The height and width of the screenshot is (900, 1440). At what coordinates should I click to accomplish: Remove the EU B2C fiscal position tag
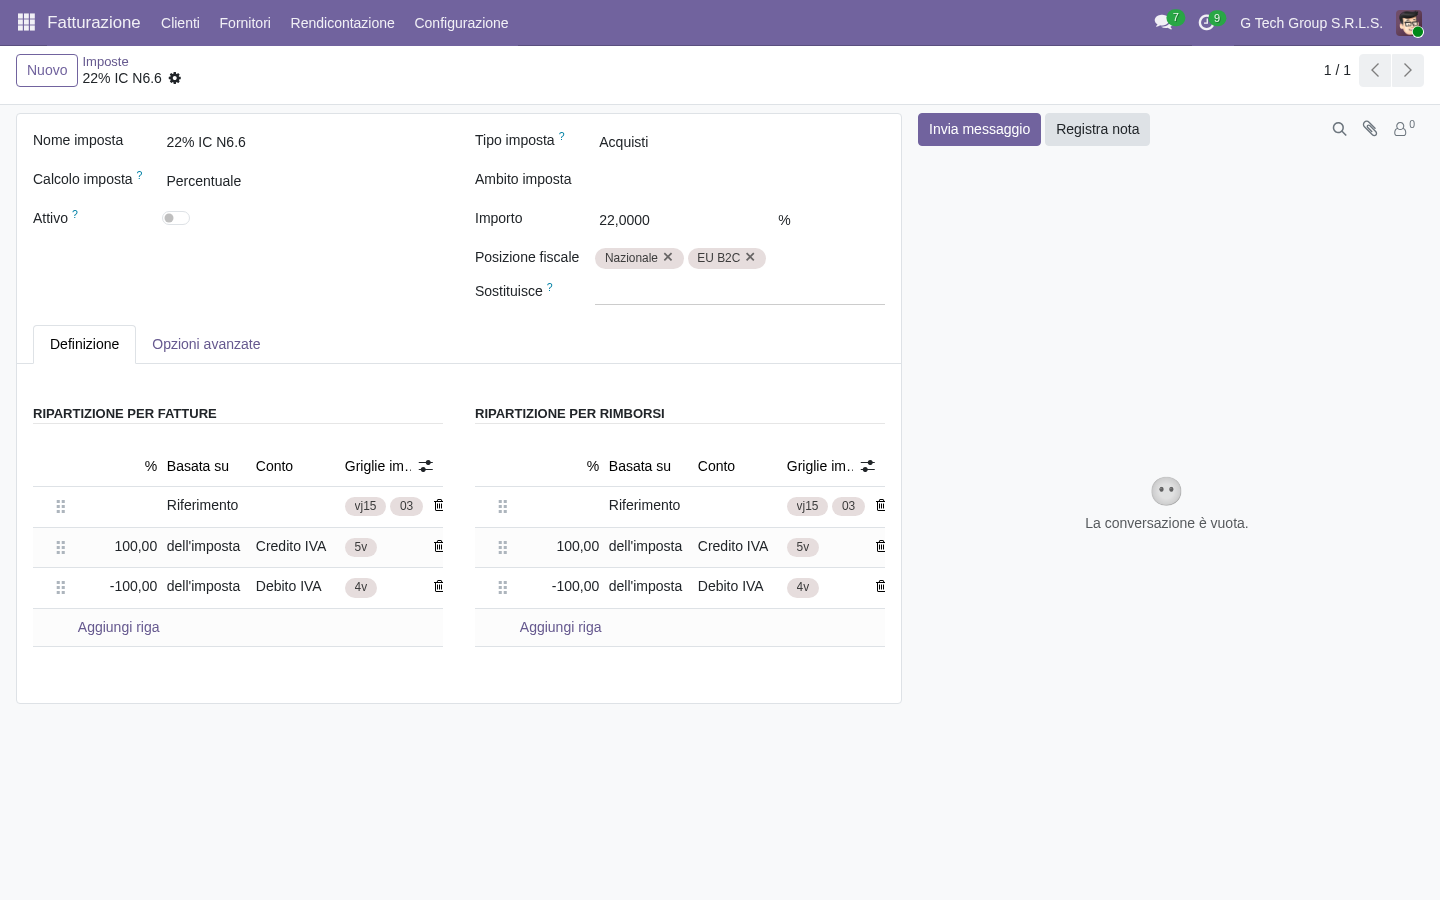(750, 257)
